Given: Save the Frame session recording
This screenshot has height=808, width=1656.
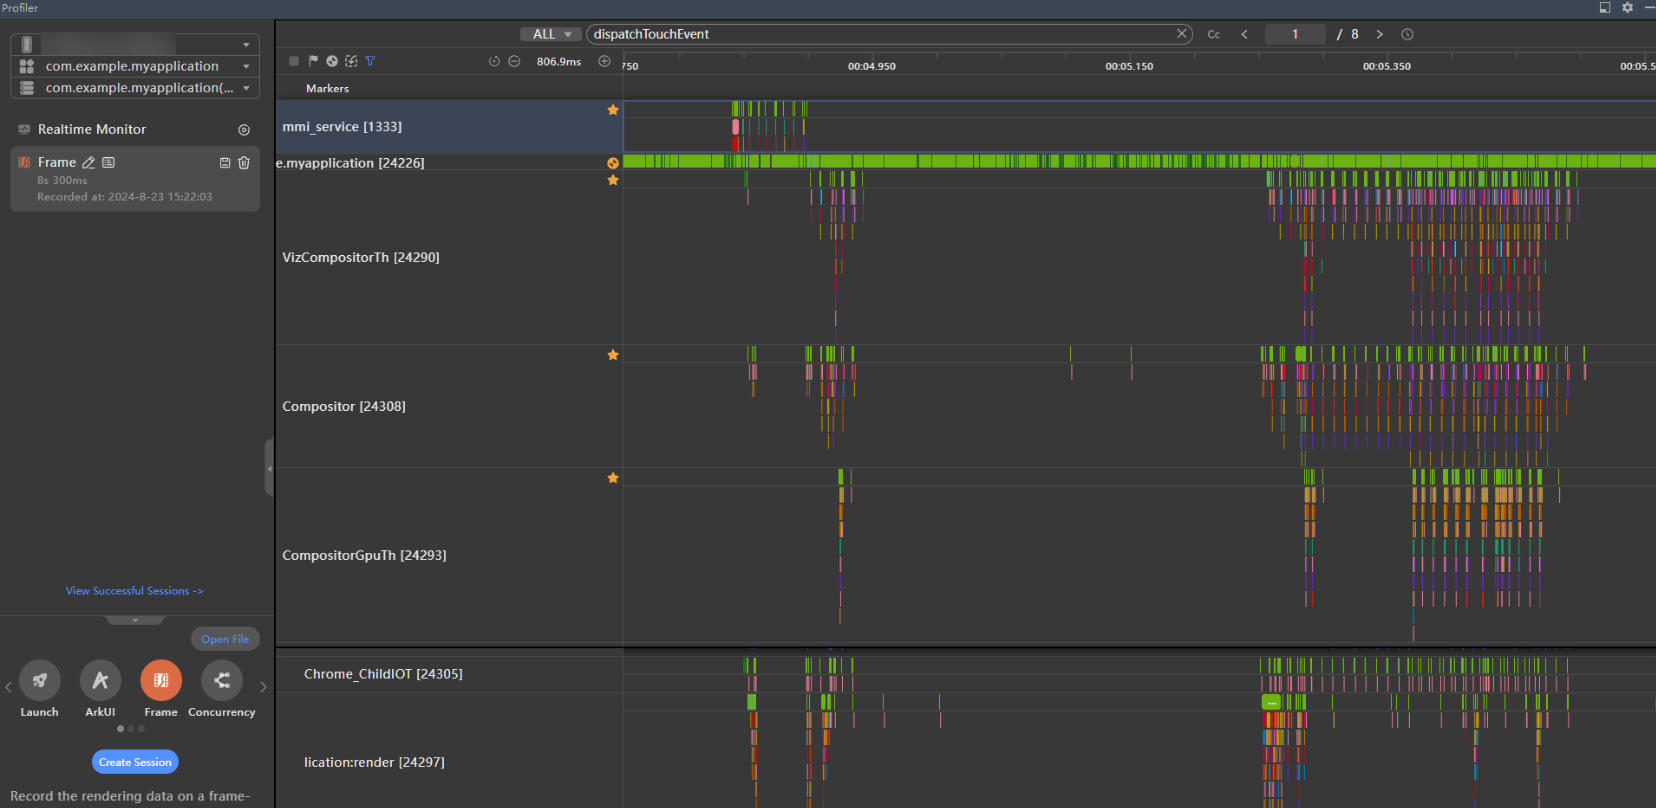Looking at the screenshot, I should (225, 162).
